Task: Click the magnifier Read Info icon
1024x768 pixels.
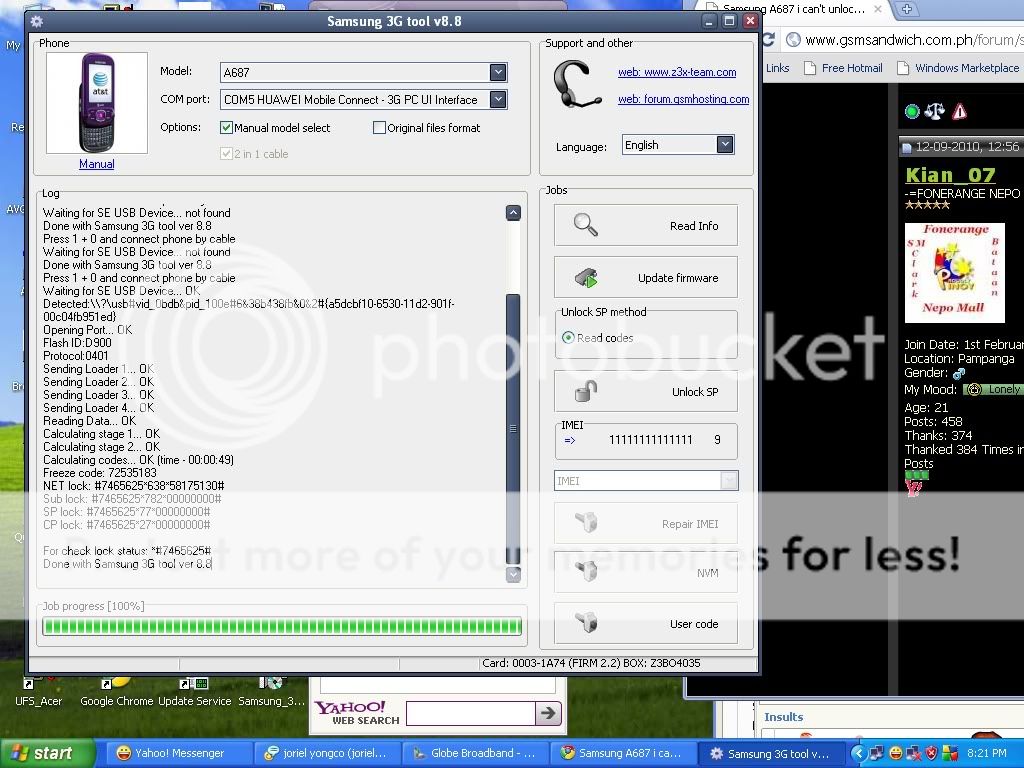Action: pyautogui.click(x=585, y=225)
